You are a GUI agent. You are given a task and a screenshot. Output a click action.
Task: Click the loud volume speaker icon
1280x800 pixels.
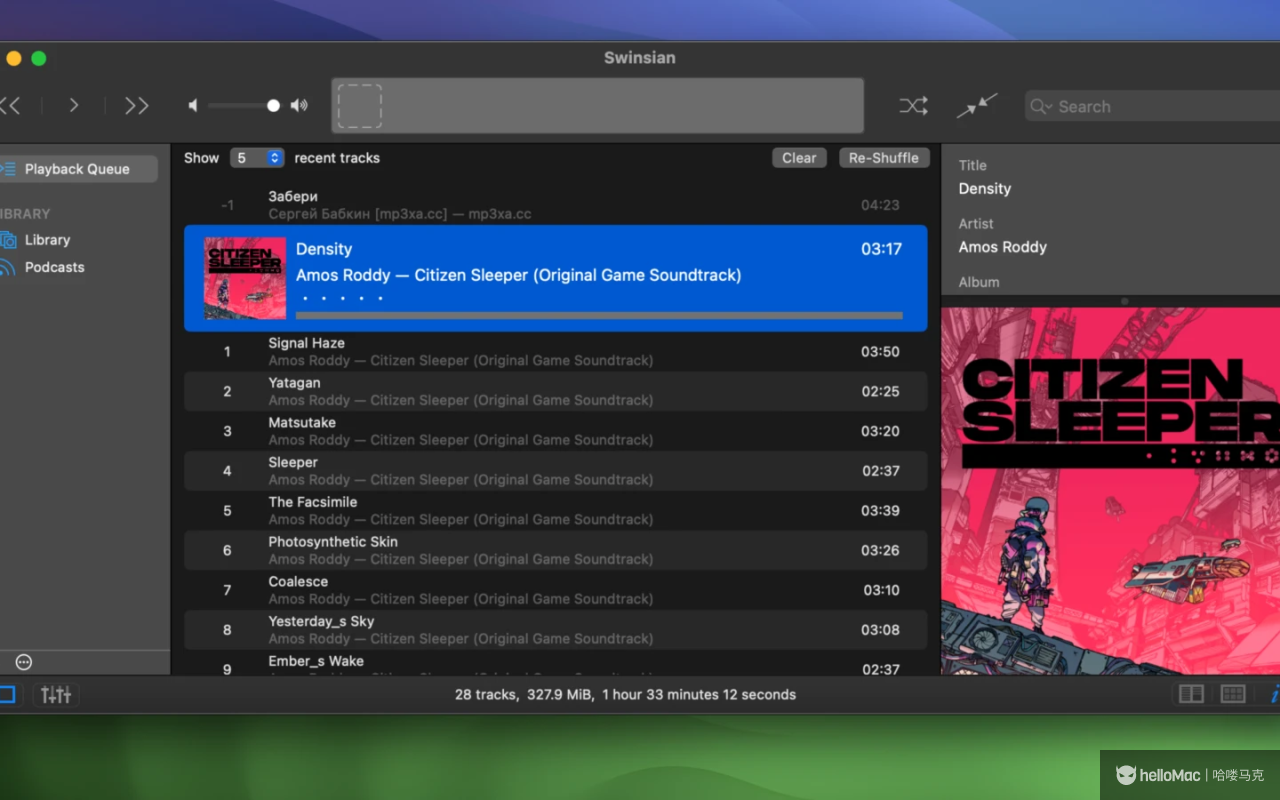coord(299,106)
